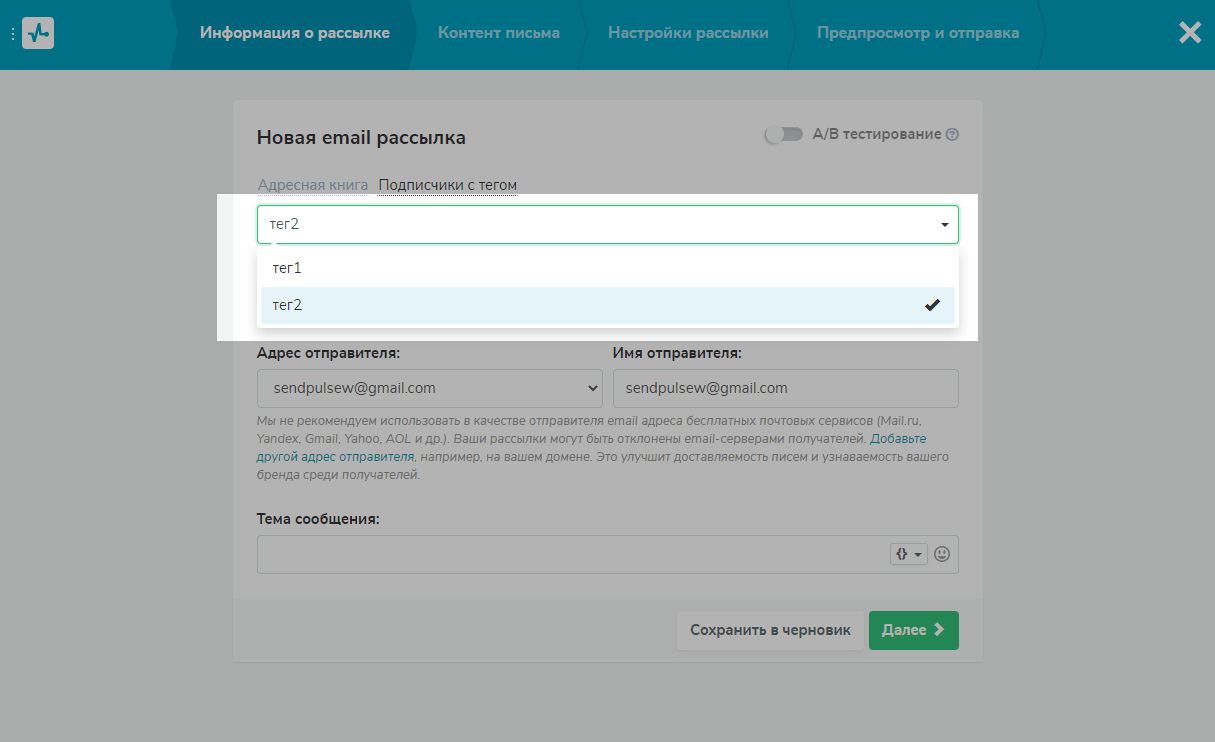
Task: Switch to Подписчики с тегом tab
Action: coord(447,185)
